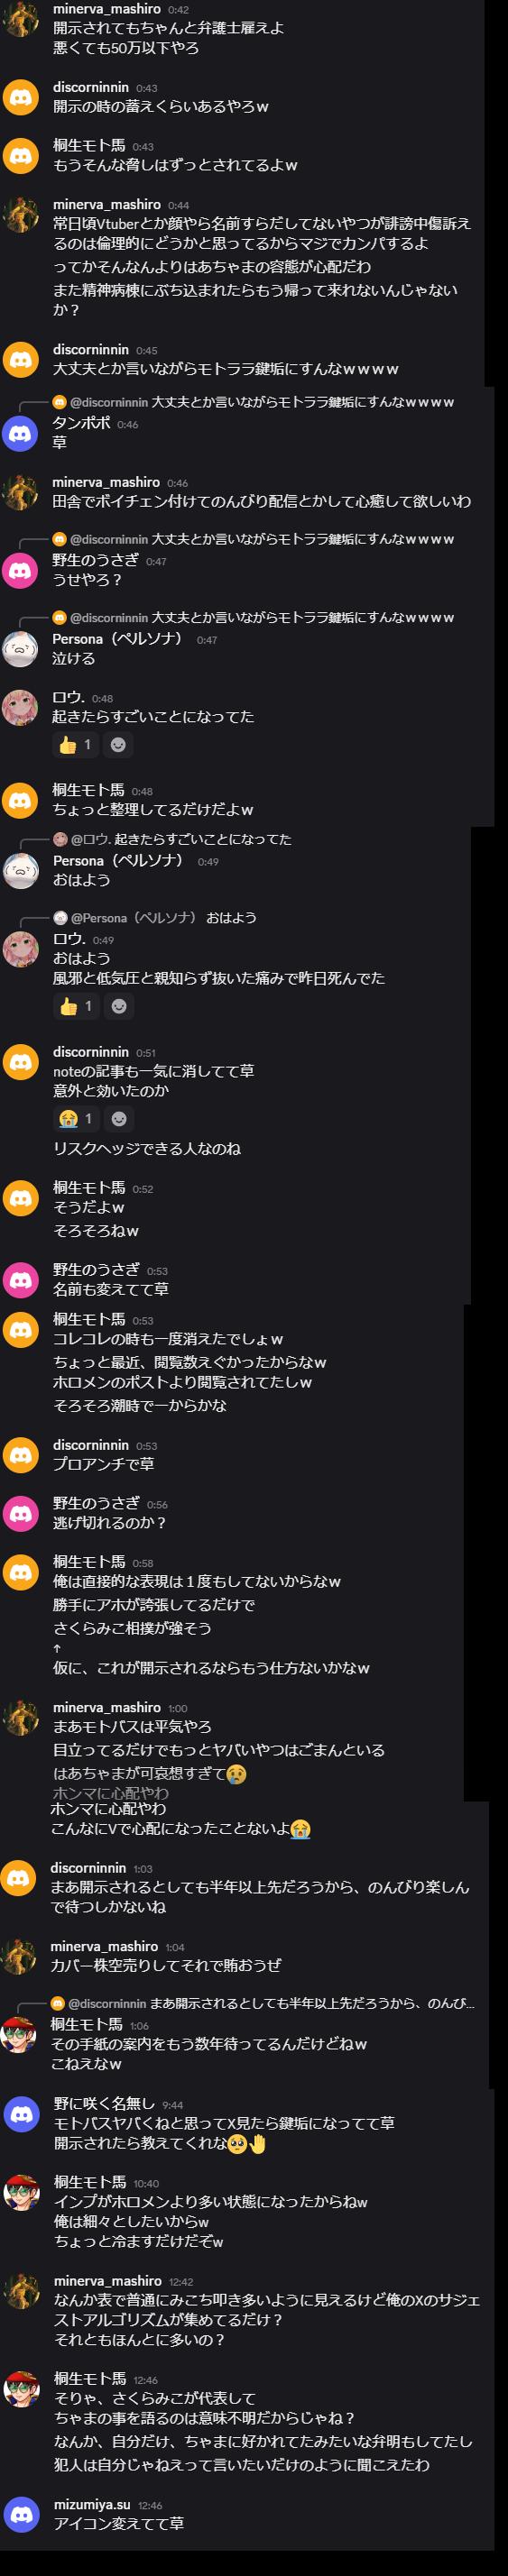Open 野に咲く名無し's blue avatar at 9:44
508x2576 pixels.
pos(22,2113)
